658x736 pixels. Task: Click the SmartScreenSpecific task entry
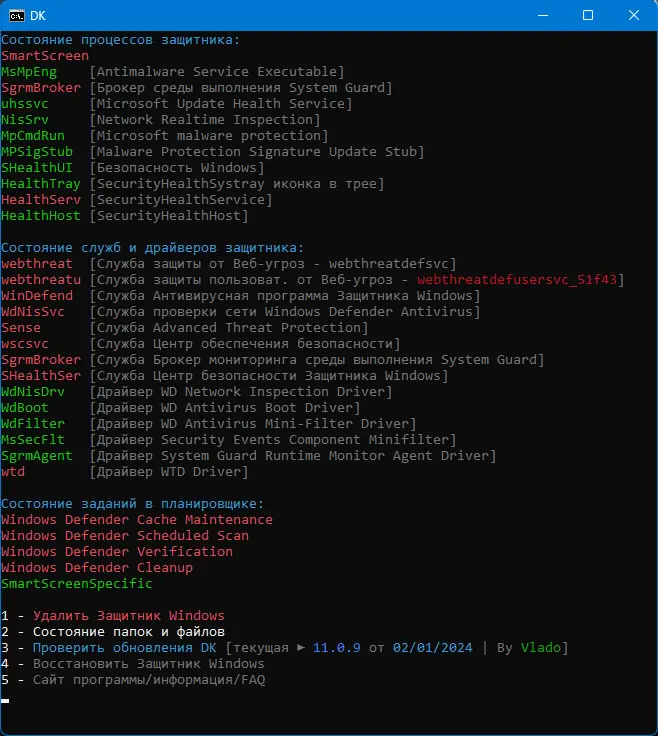coord(77,583)
